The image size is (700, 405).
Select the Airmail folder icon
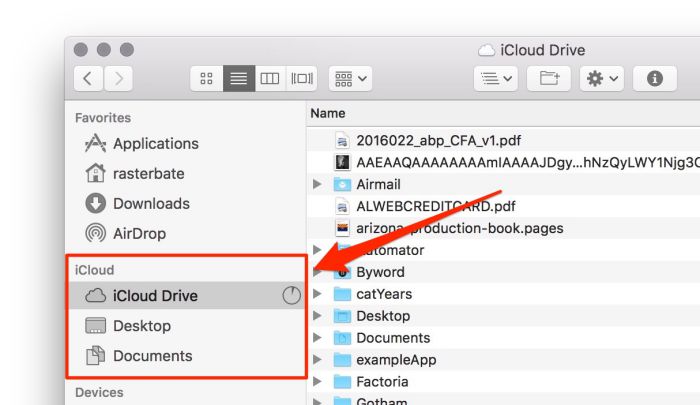[x=342, y=184]
